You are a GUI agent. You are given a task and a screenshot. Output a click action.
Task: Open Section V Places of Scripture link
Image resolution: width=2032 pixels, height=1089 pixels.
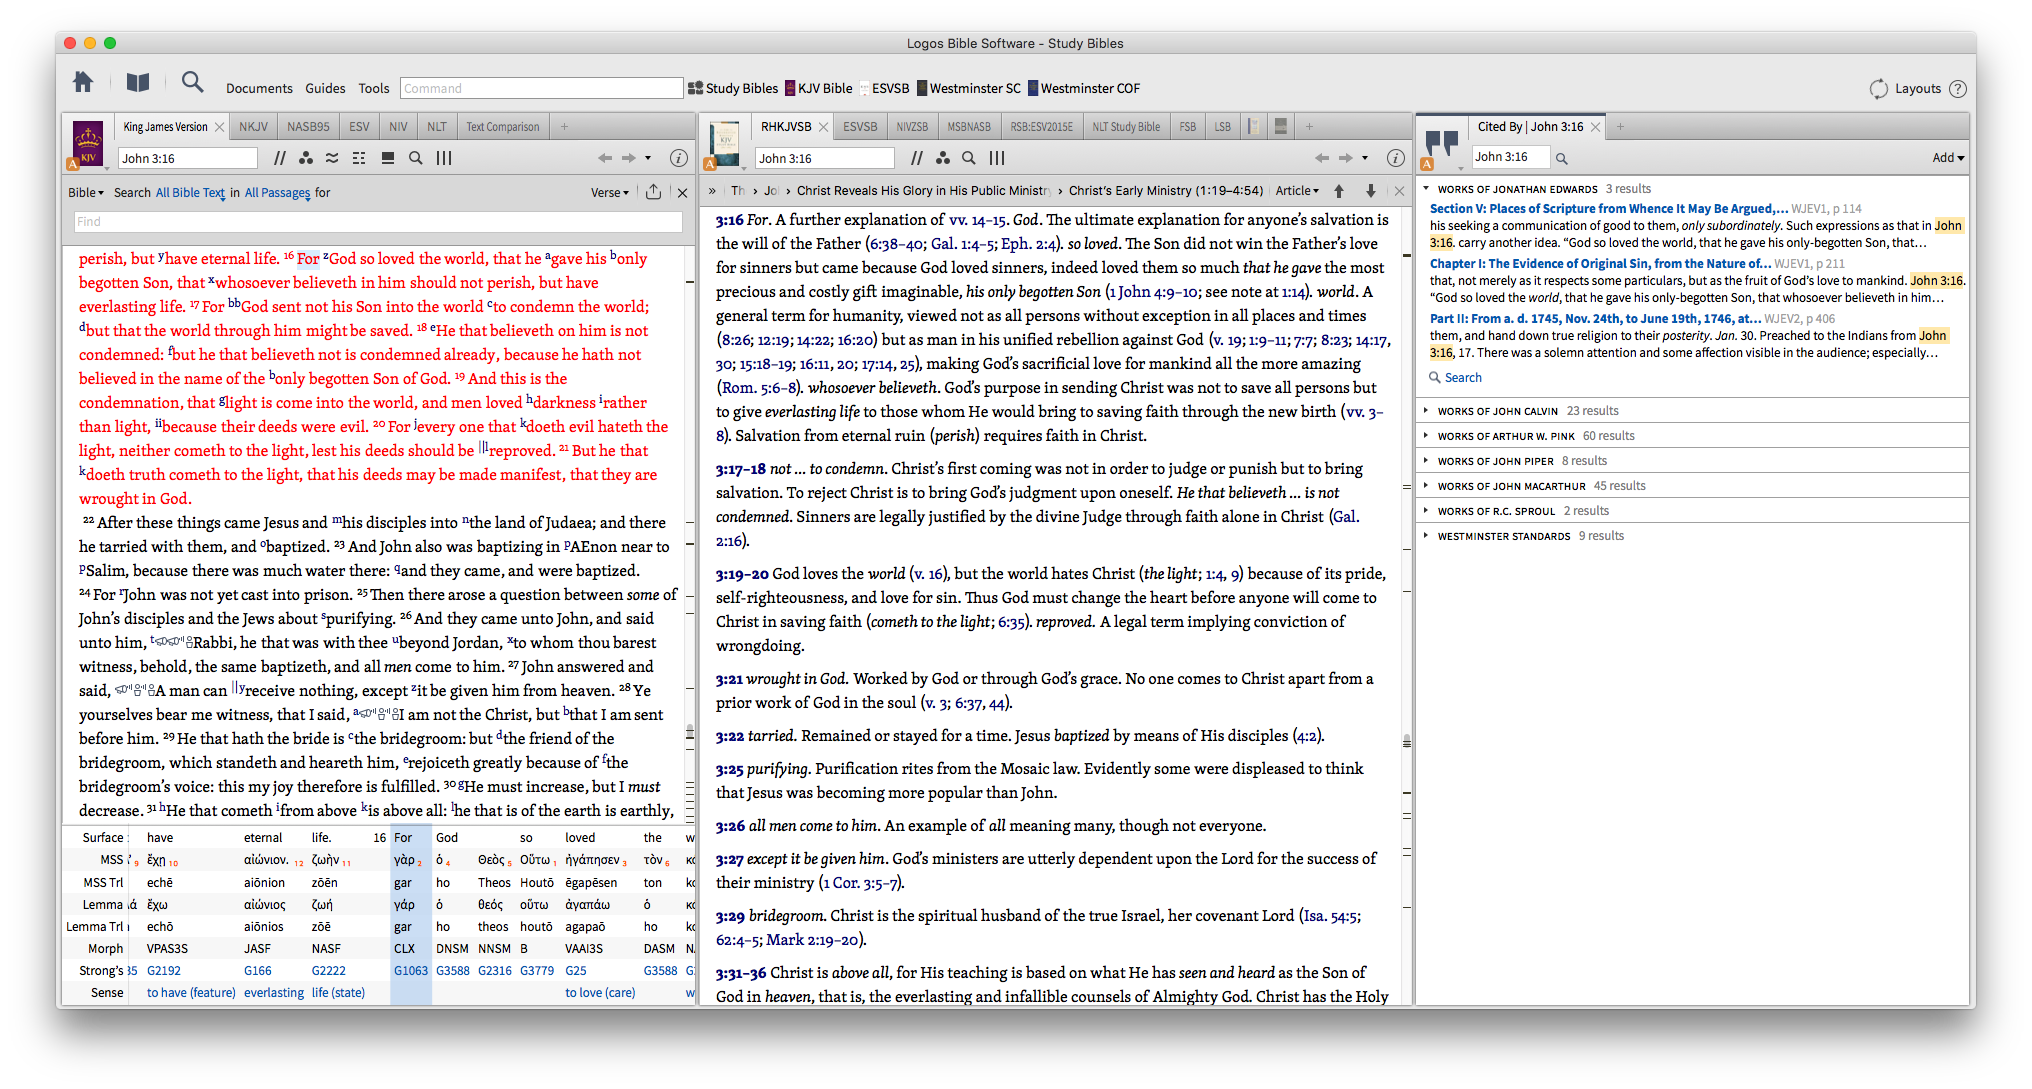(x=1608, y=209)
